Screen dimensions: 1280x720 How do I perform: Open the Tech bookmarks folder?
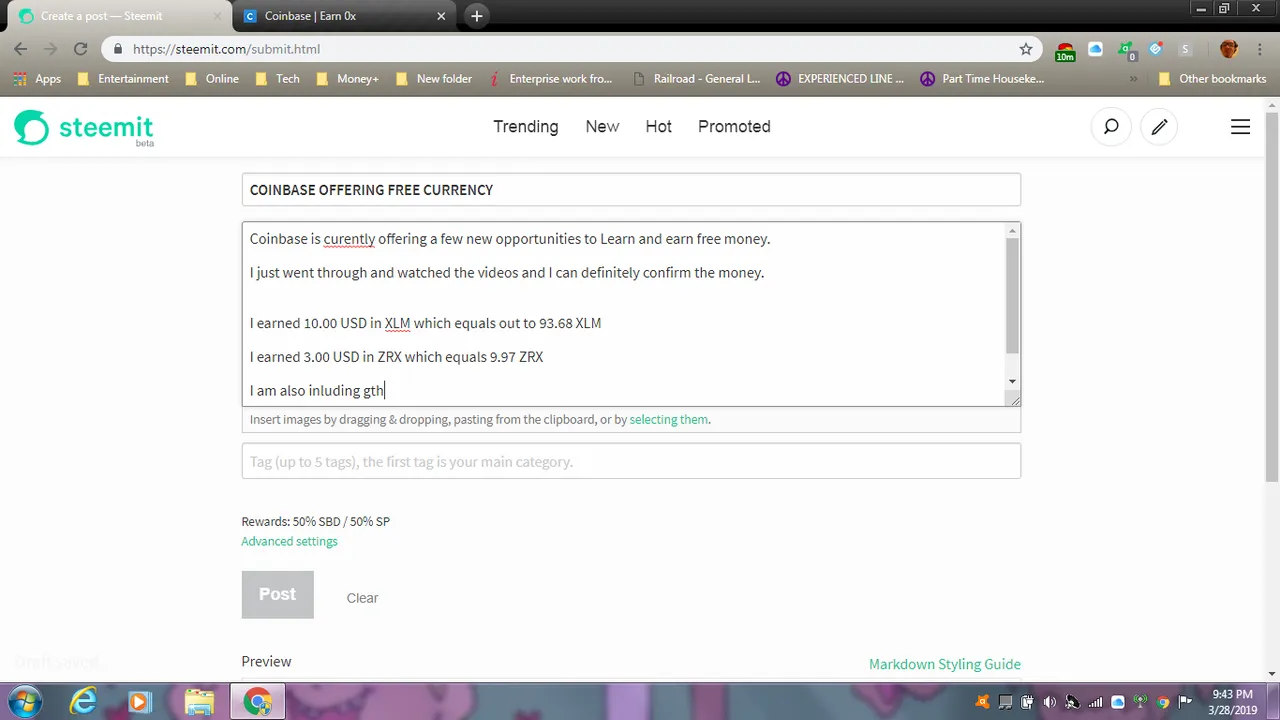[x=277, y=78]
